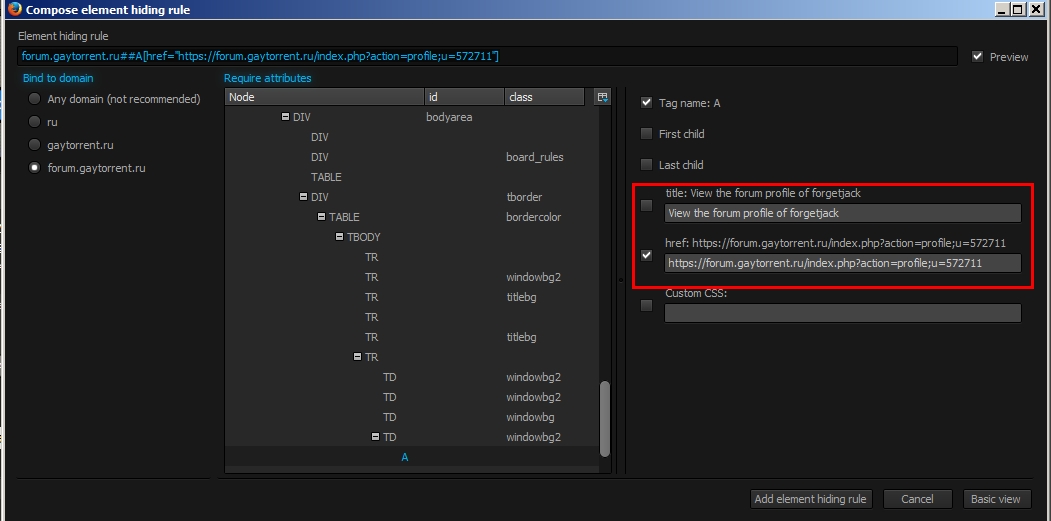Viewport: 1051px width, 521px height.
Task: Enable the title attribute checkbox
Action: [646, 205]
